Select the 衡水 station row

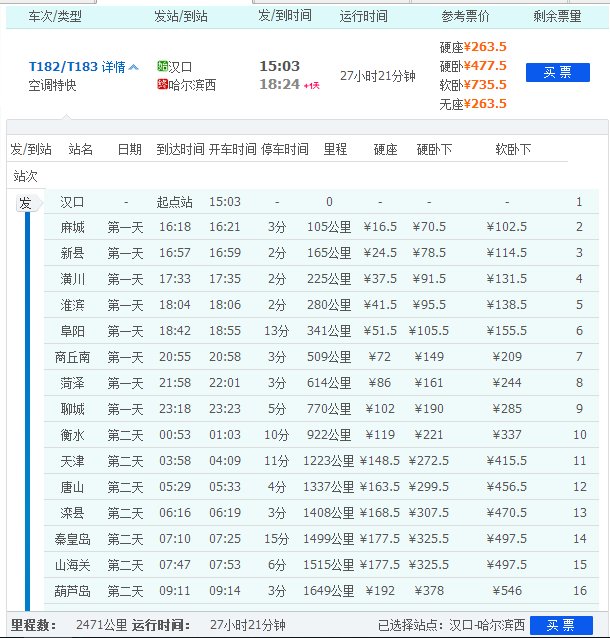click(321, 435)
